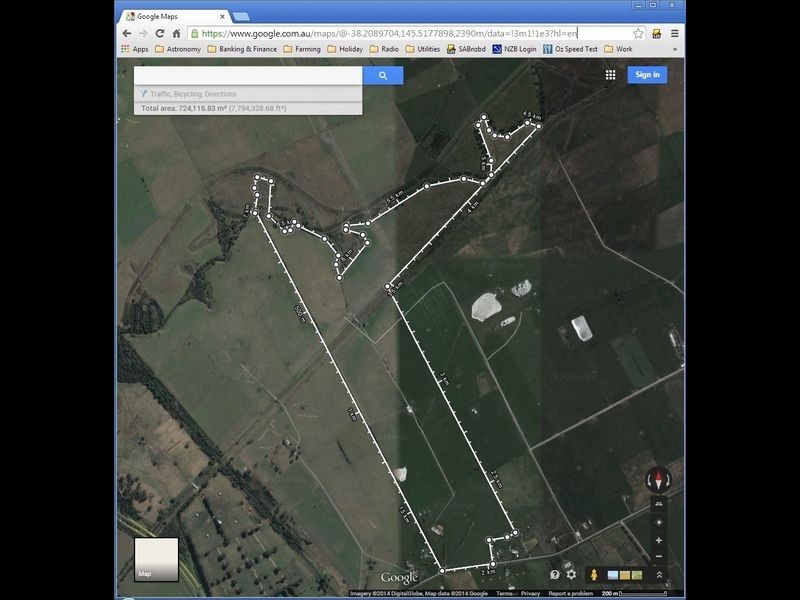Open the Google apps grid
Image resolution: width=800 pixels, height=600 pixels.
(x=610, y=75)
